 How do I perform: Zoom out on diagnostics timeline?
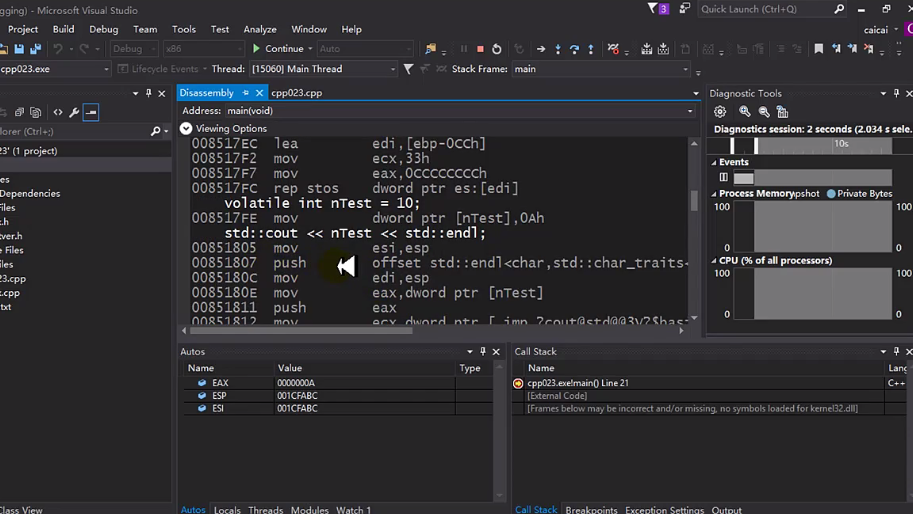[764, 111]
